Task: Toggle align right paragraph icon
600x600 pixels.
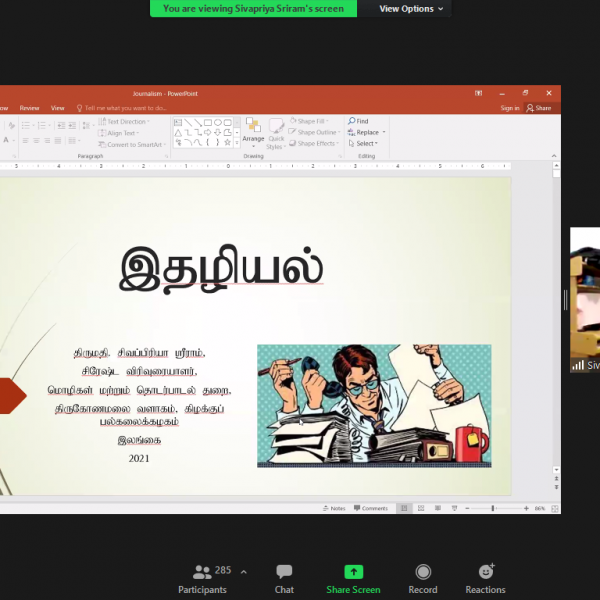Action: [47, 141]
